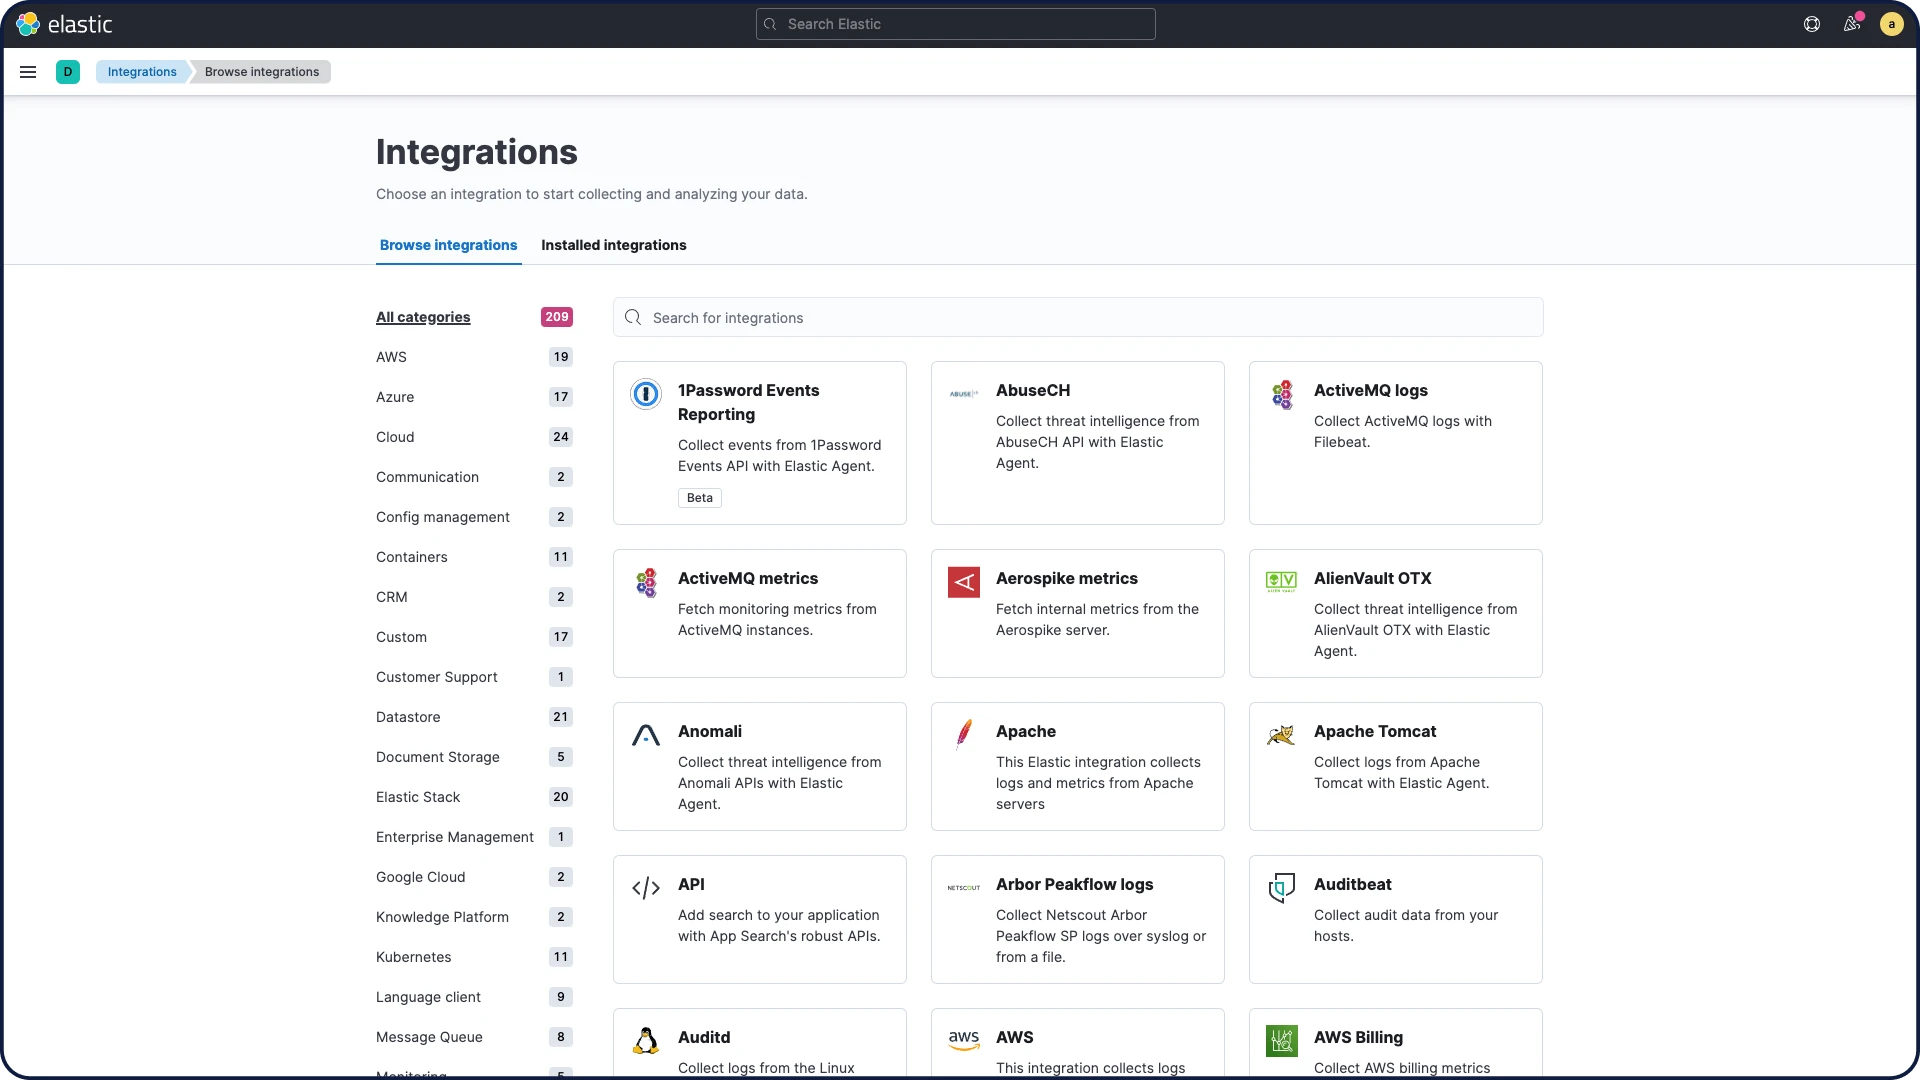Open API card title
Screen dimensions: 1920x1080
(691, 884)
